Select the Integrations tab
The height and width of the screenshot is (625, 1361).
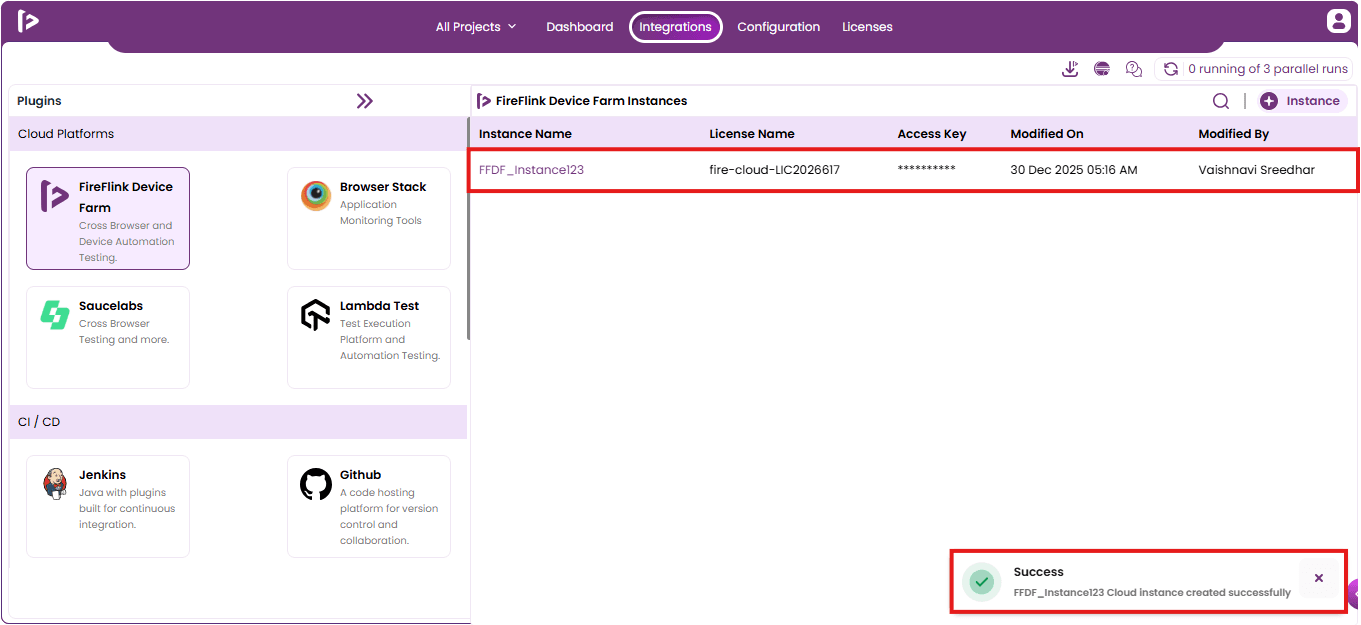pyautogui.click(x=676, y=27)
